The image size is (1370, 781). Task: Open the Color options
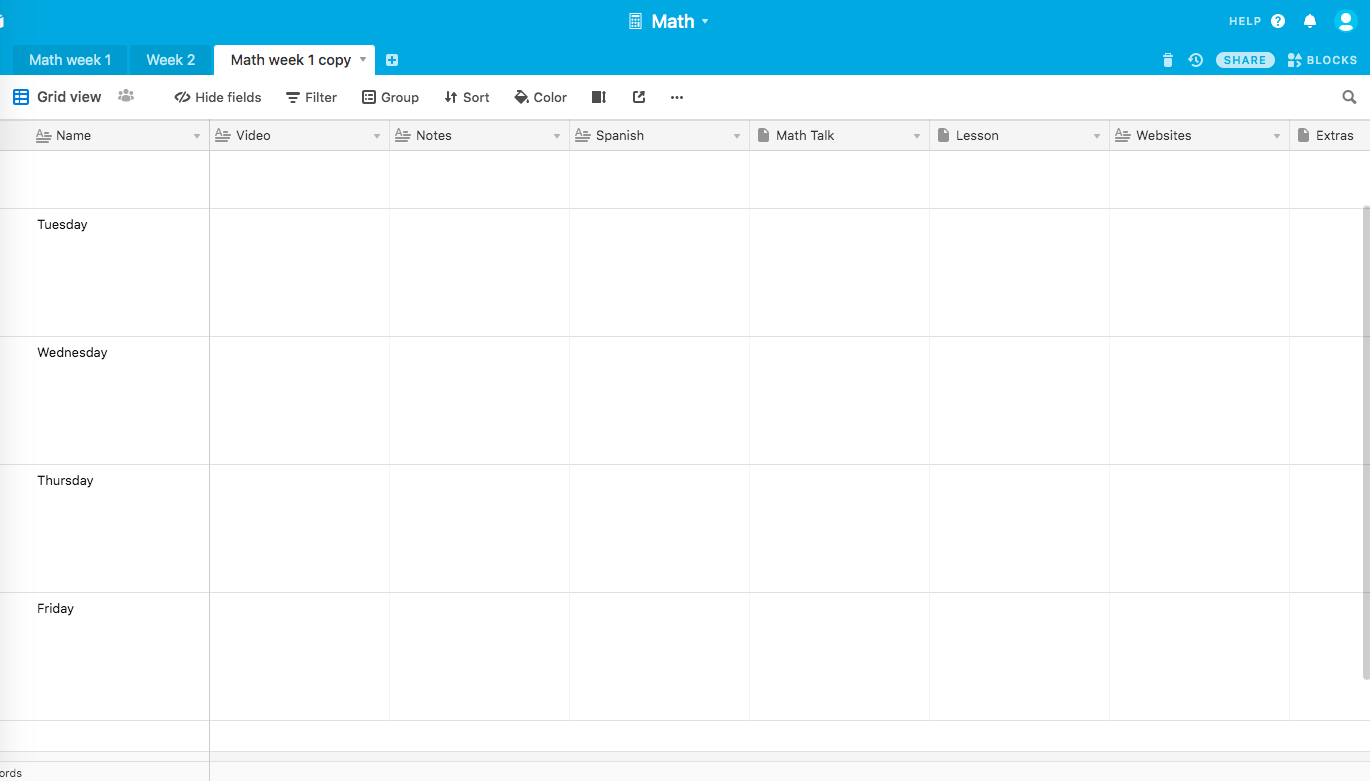coord(540,97)
